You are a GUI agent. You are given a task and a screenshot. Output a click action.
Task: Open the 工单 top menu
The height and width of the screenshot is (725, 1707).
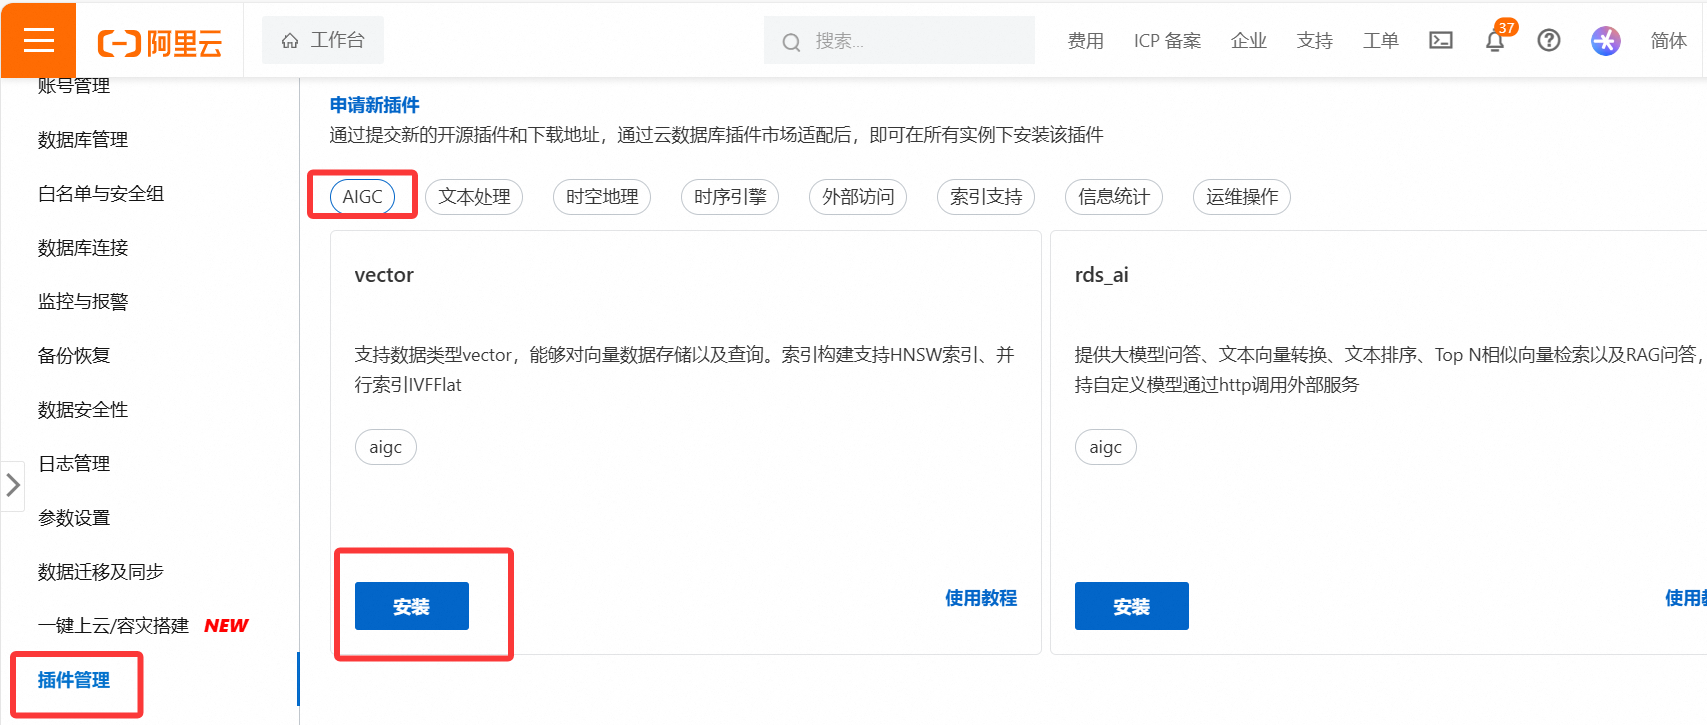point(1381,41)
